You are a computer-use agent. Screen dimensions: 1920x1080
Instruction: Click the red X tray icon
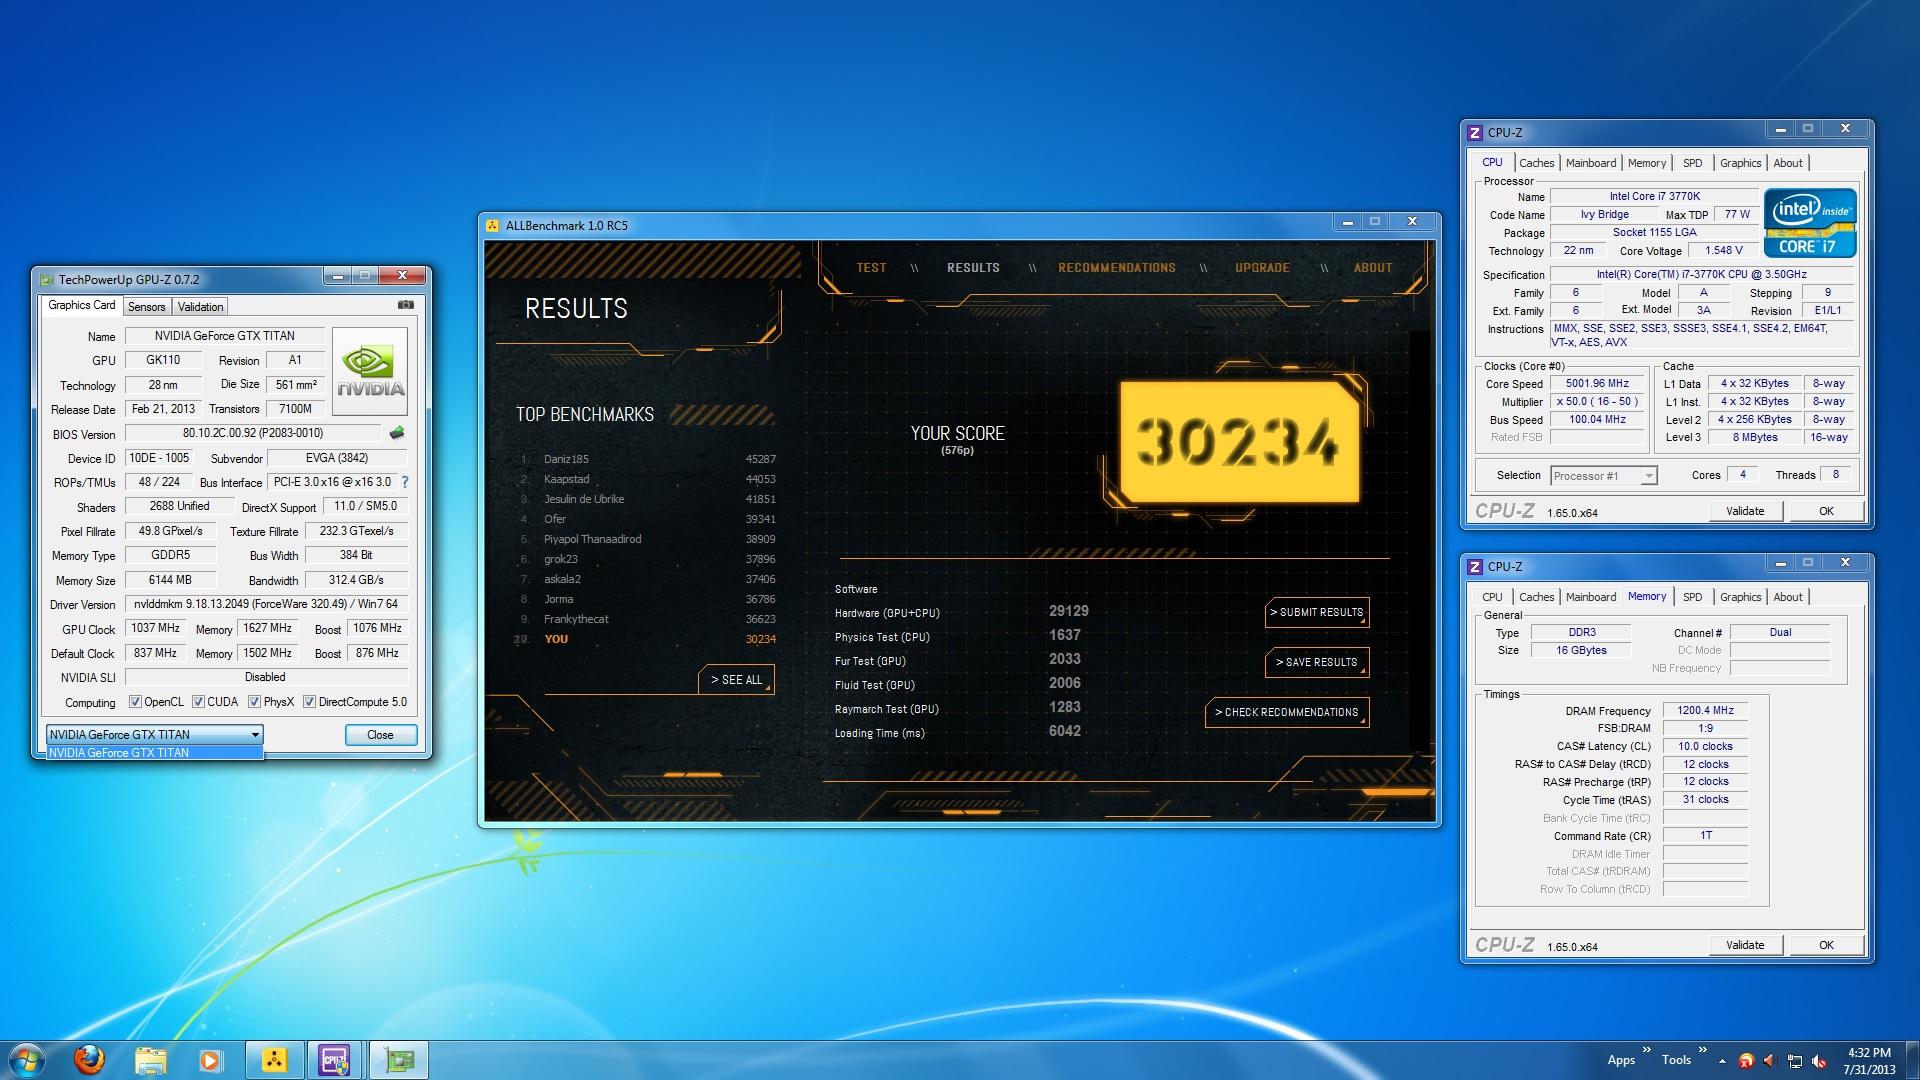tap(1746, 1060)
